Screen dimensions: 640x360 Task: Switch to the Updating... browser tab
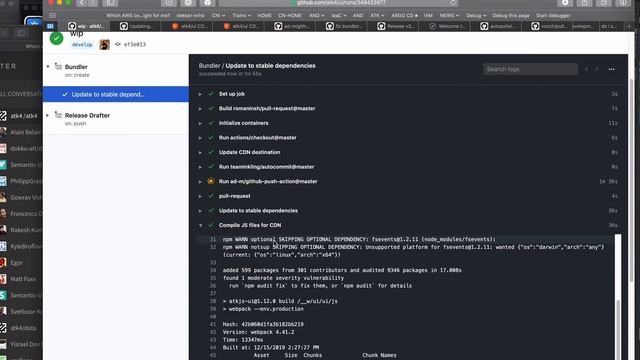[137, 26]
